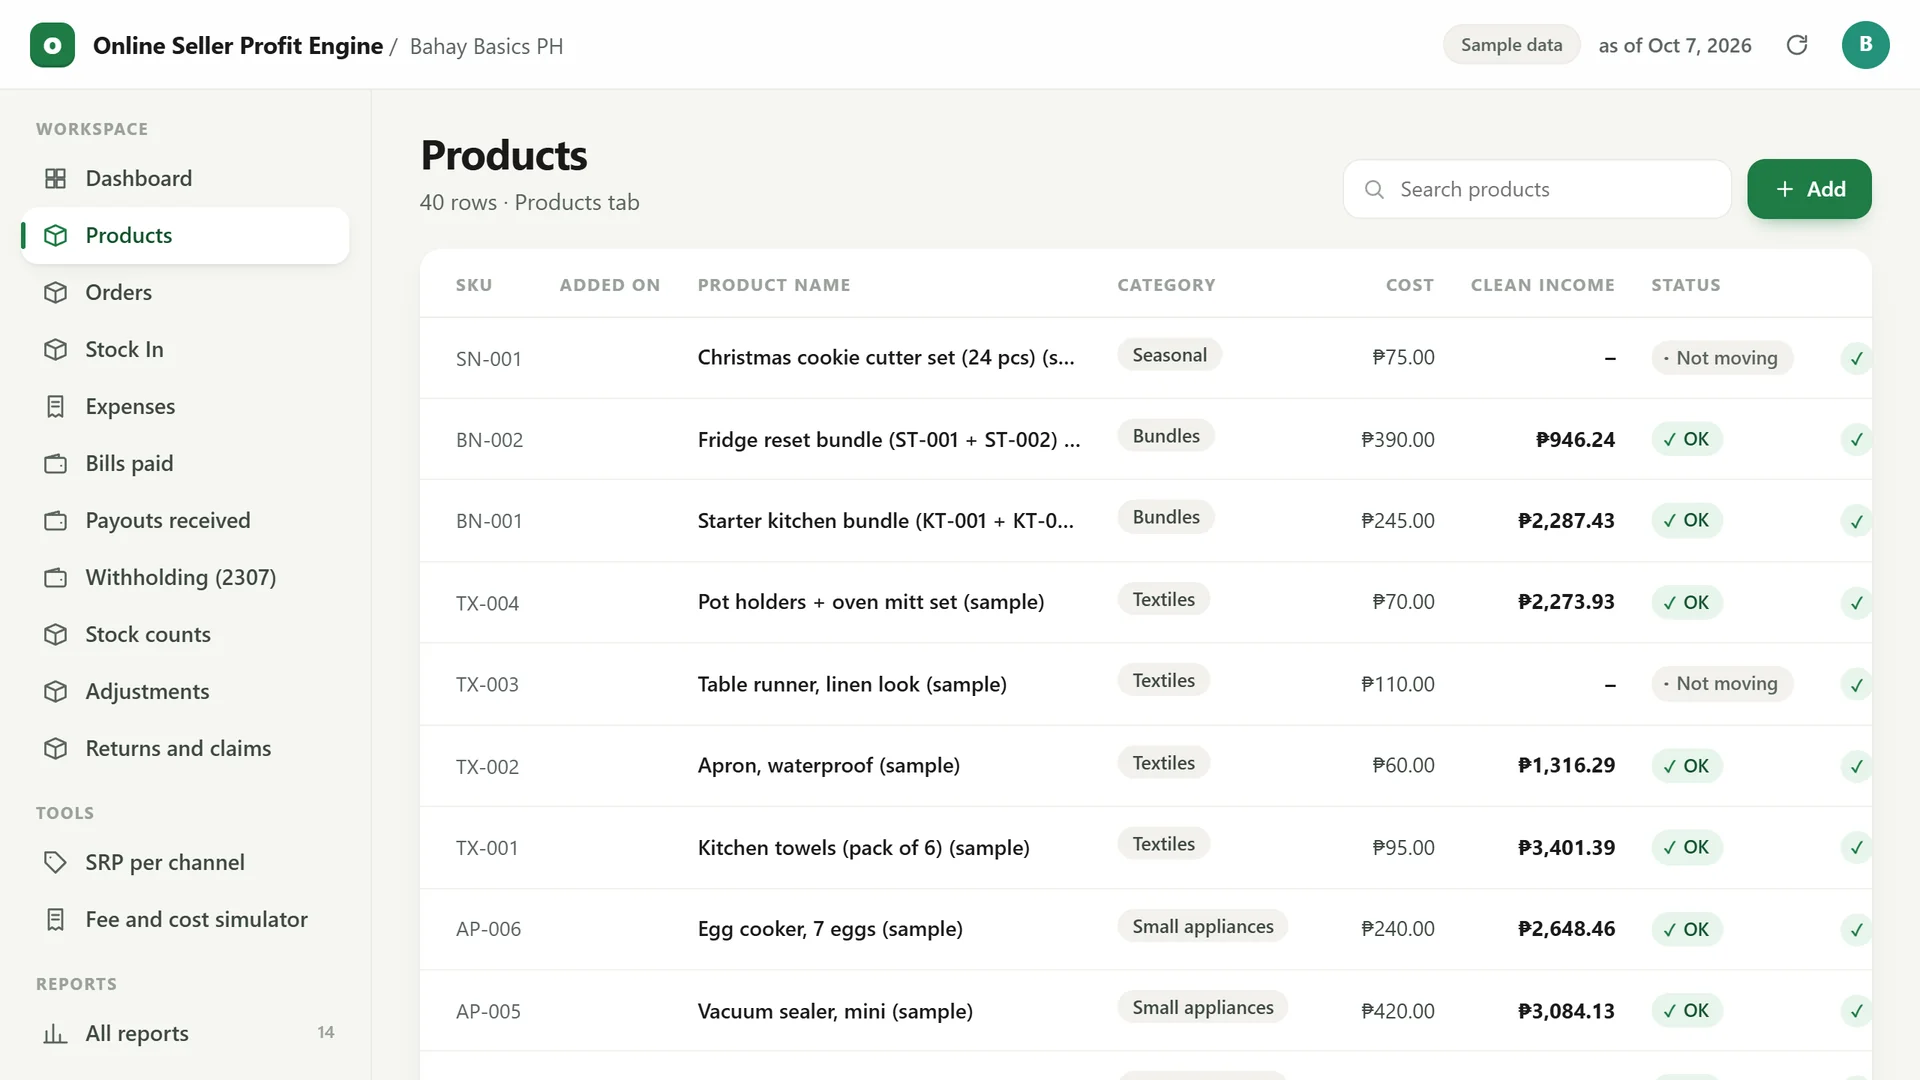Sort by Clean Income column header
Screen dimensions: 1920x1080
pyautogui.click(x=1542, y=285)
